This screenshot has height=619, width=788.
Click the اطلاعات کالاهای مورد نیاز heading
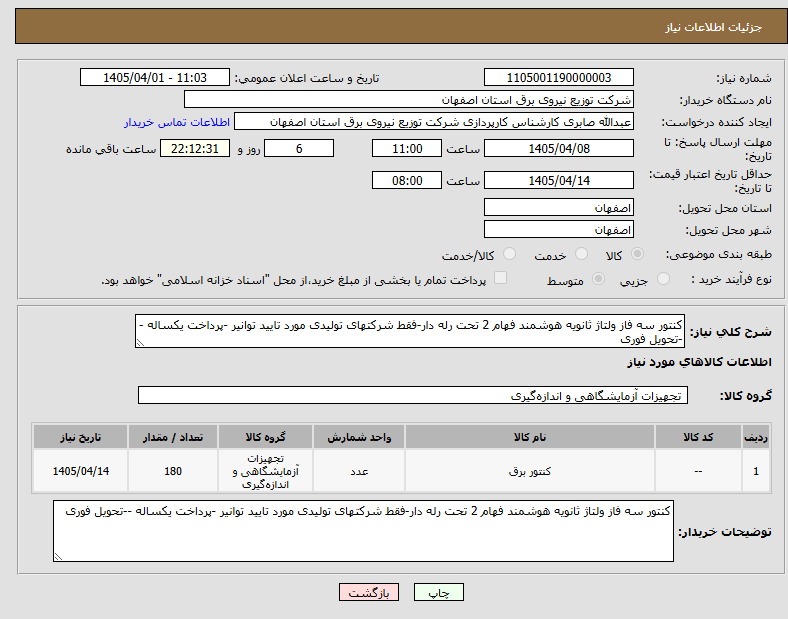click(699, 362)
